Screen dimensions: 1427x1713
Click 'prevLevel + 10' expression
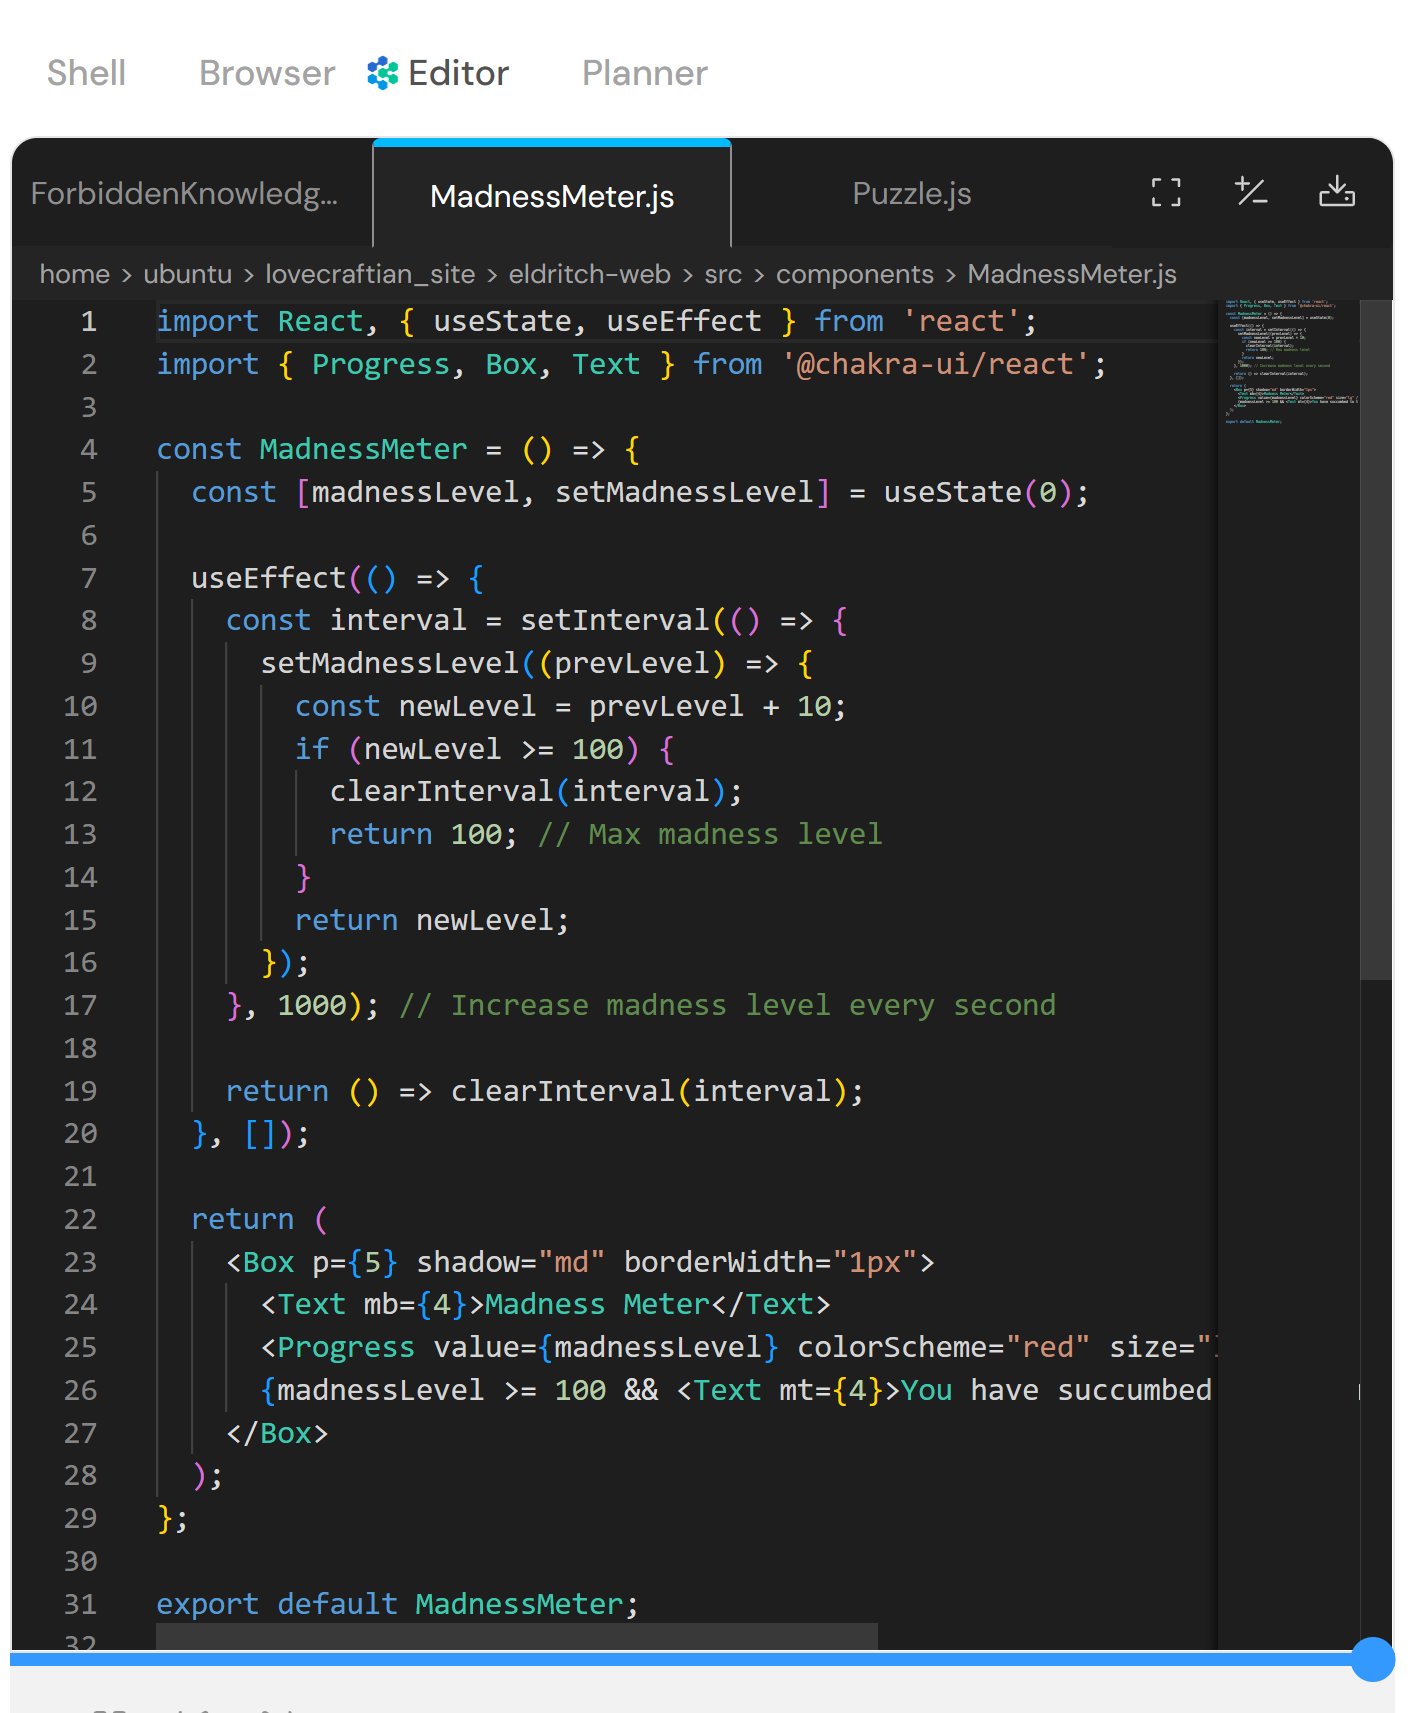click(710, 706)
